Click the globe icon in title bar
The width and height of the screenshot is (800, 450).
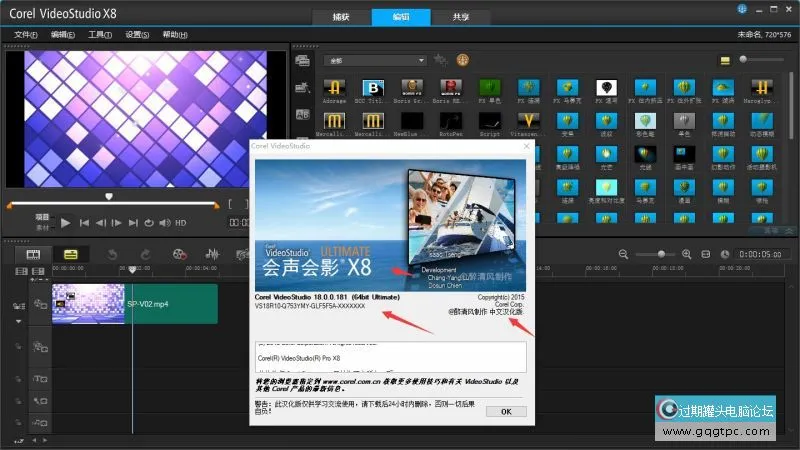pyautogui.click(x=742, y=9)
